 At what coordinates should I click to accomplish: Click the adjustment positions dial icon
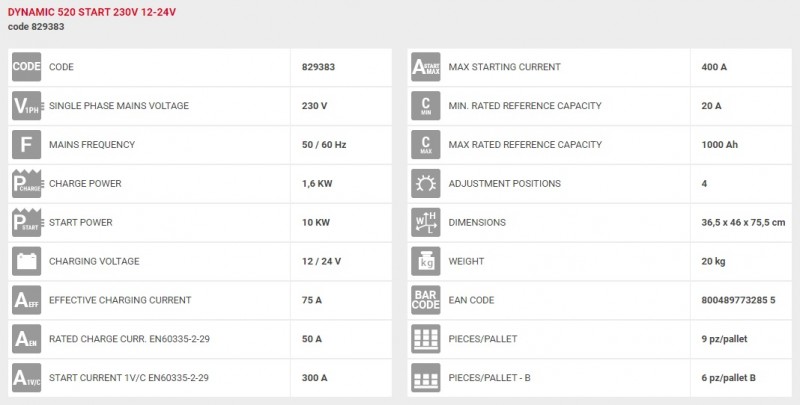coord(426,184)
